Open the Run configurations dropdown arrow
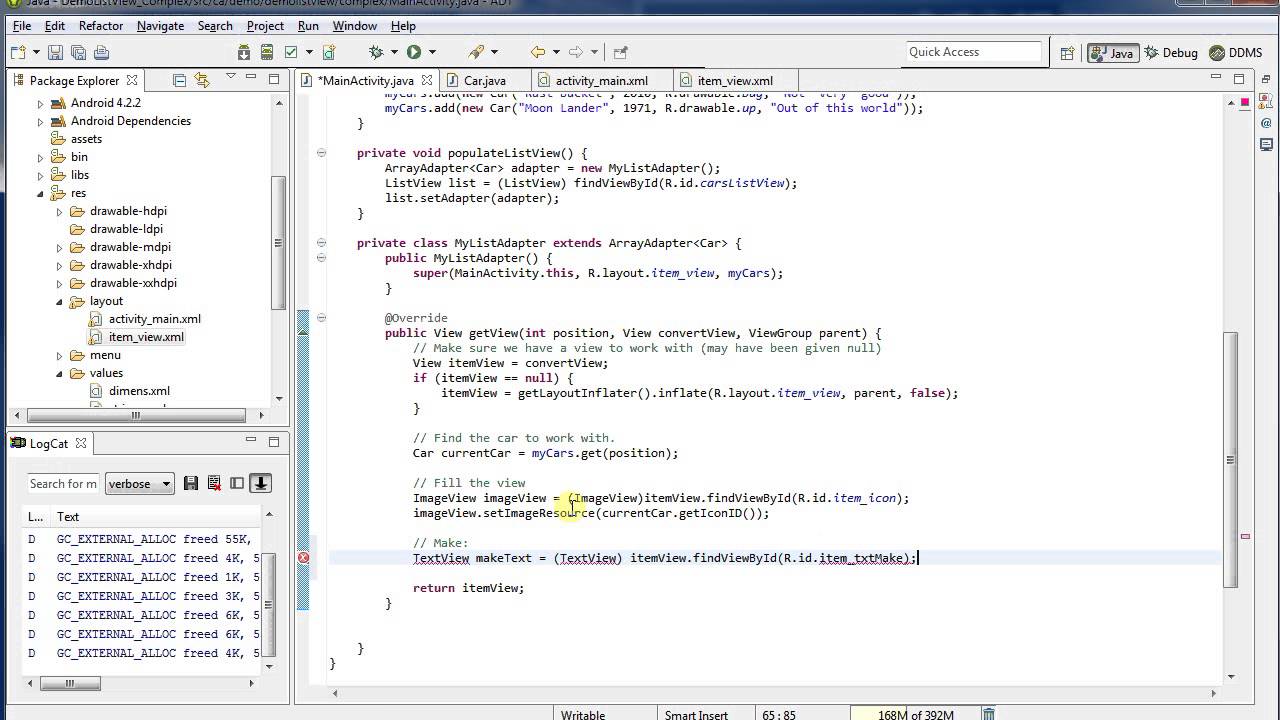 431,52
